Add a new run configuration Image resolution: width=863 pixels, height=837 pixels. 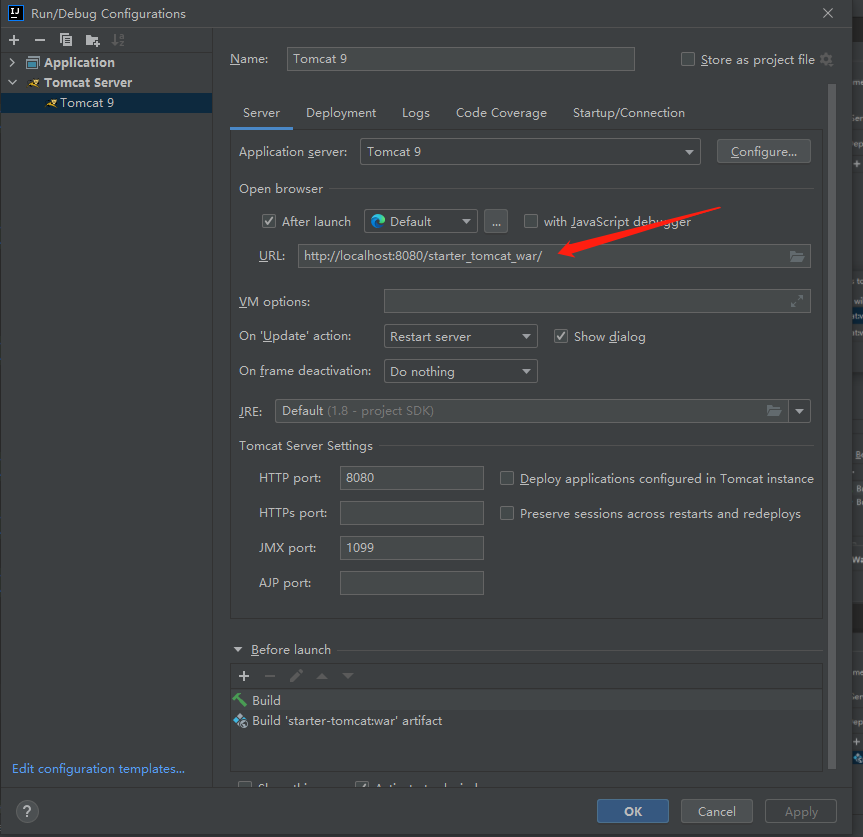(x=14, y=40)
